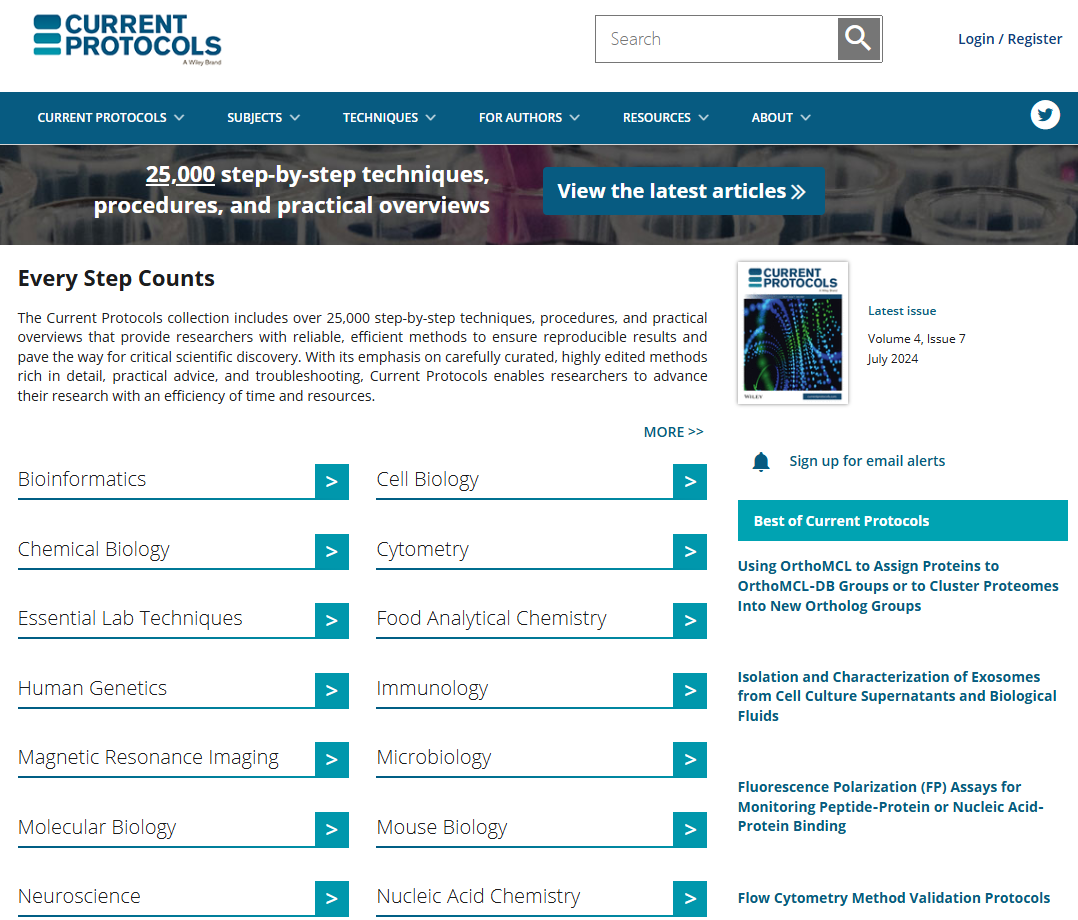Open the OrthoMCL protein groups article
This screenshot has height=920, width=1078.
point(898,586)
